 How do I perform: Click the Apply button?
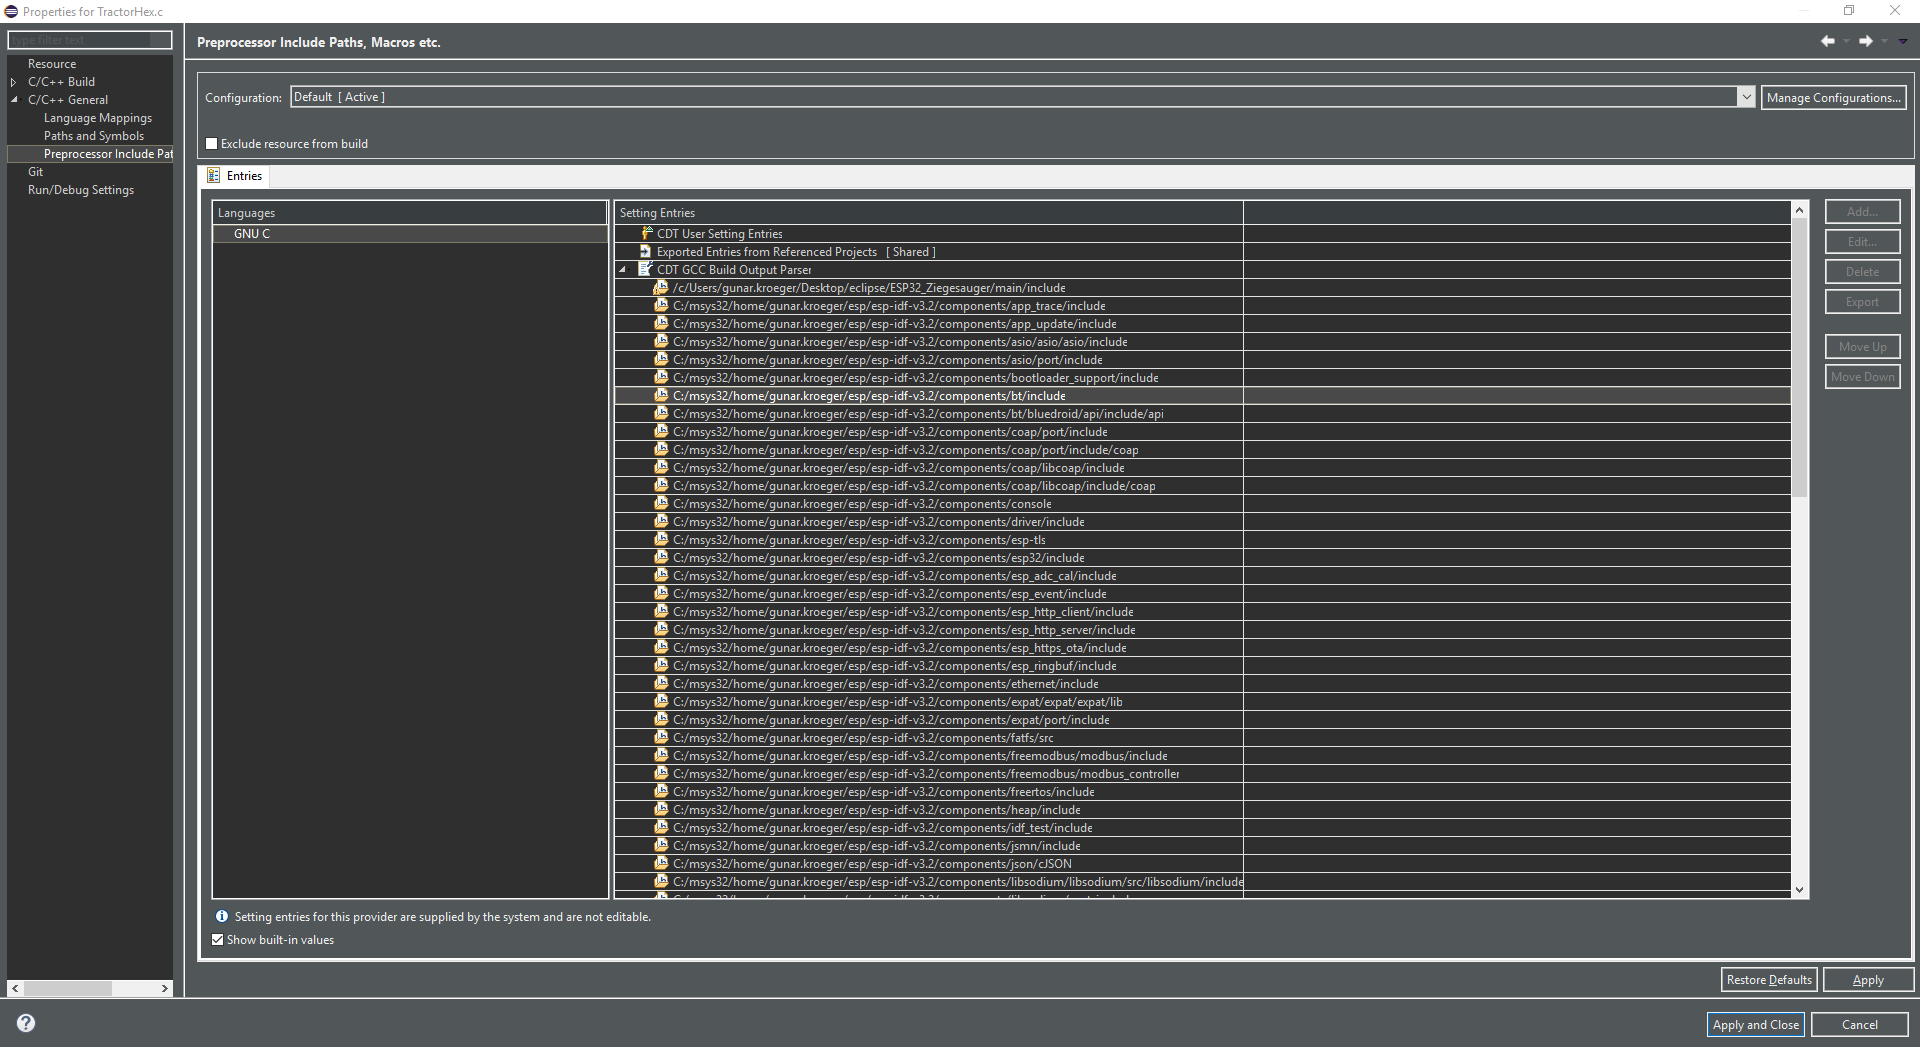(1867, 980)
